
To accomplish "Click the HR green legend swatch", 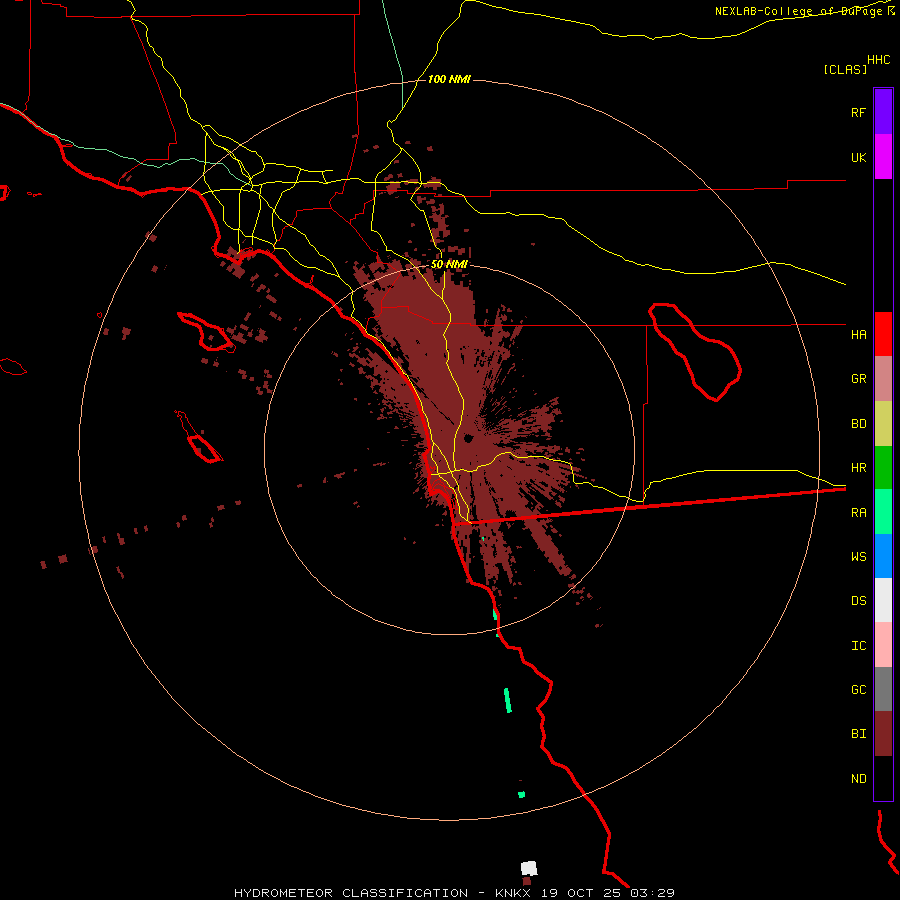I will 883,468.
